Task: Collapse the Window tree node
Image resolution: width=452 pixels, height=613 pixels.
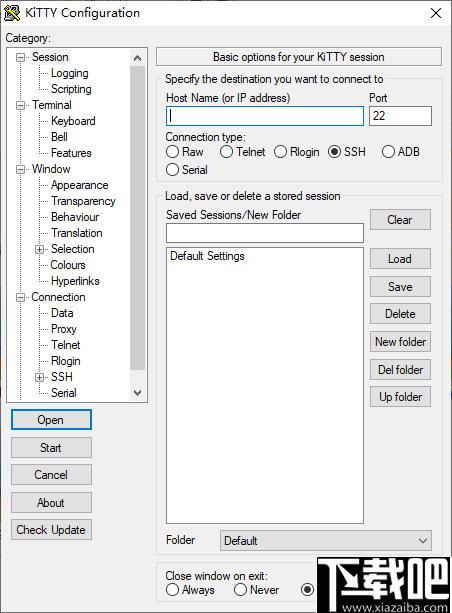Action: pos(20,169)
